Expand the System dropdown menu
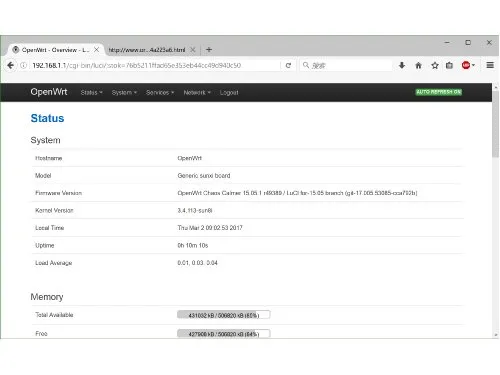This screenshot has width=500, height=375. pyautogui.click(x=124, y=92)
